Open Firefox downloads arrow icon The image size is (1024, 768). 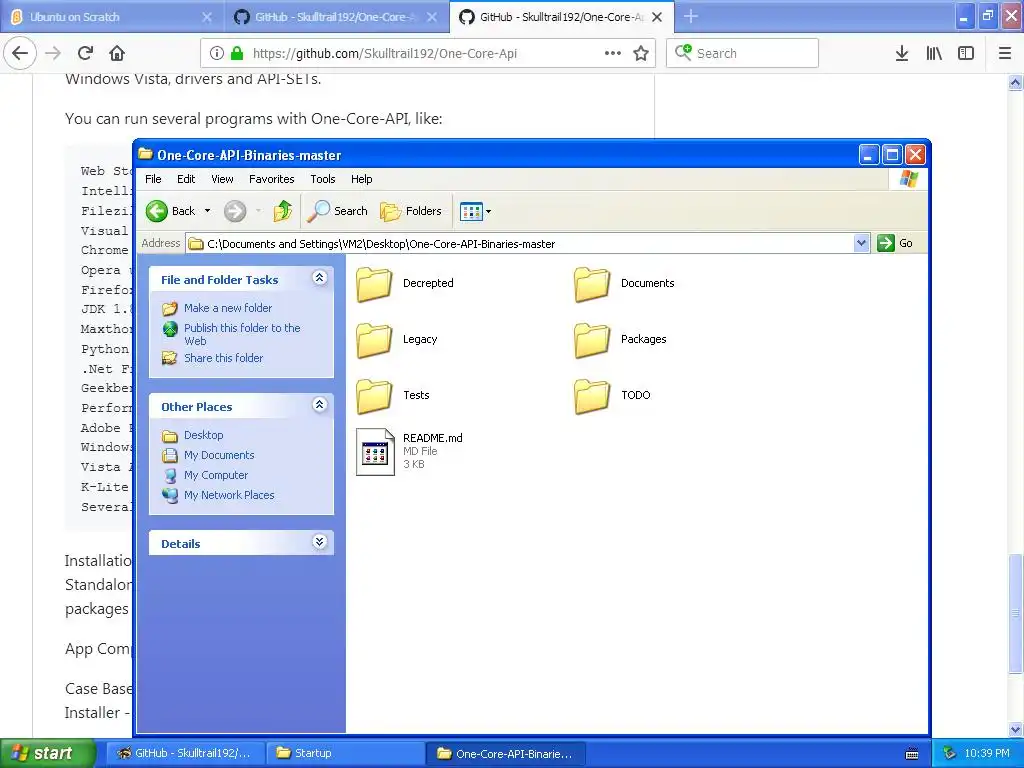(902, 53)
